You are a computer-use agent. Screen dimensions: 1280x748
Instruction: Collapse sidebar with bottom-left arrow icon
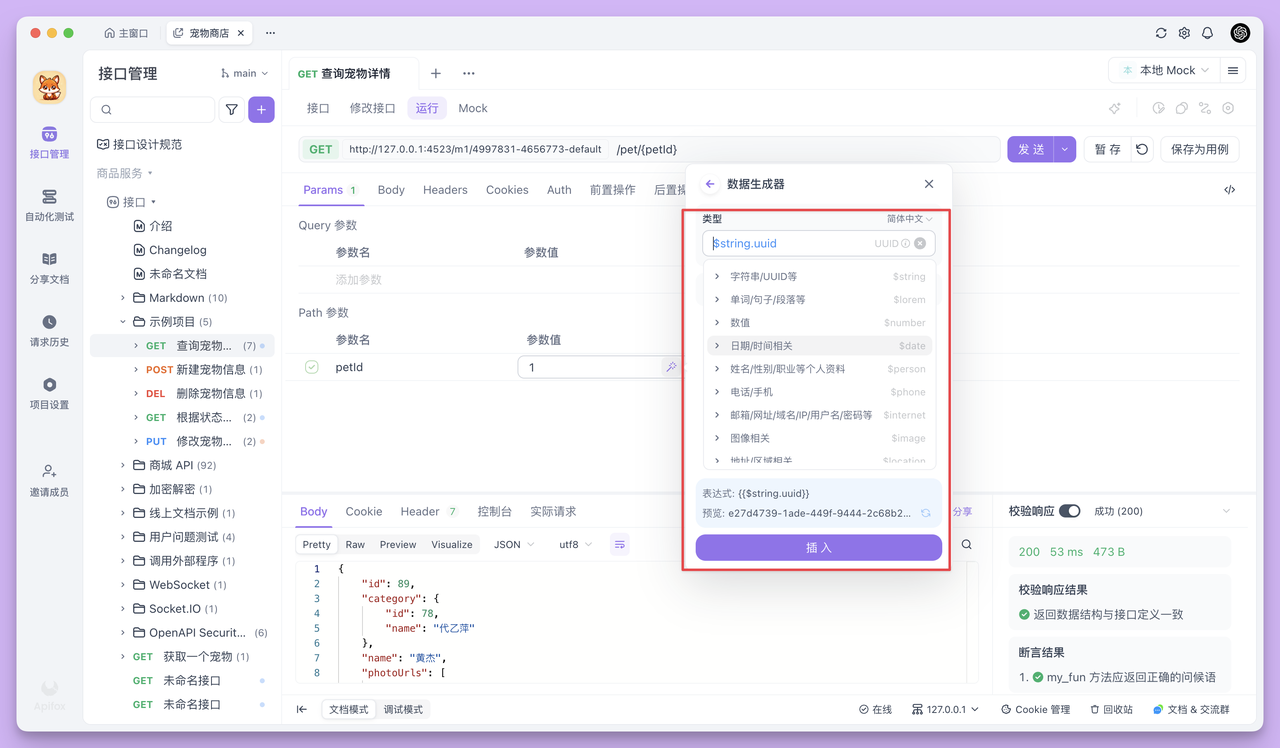pyautogui.click(x=302, y=709)
